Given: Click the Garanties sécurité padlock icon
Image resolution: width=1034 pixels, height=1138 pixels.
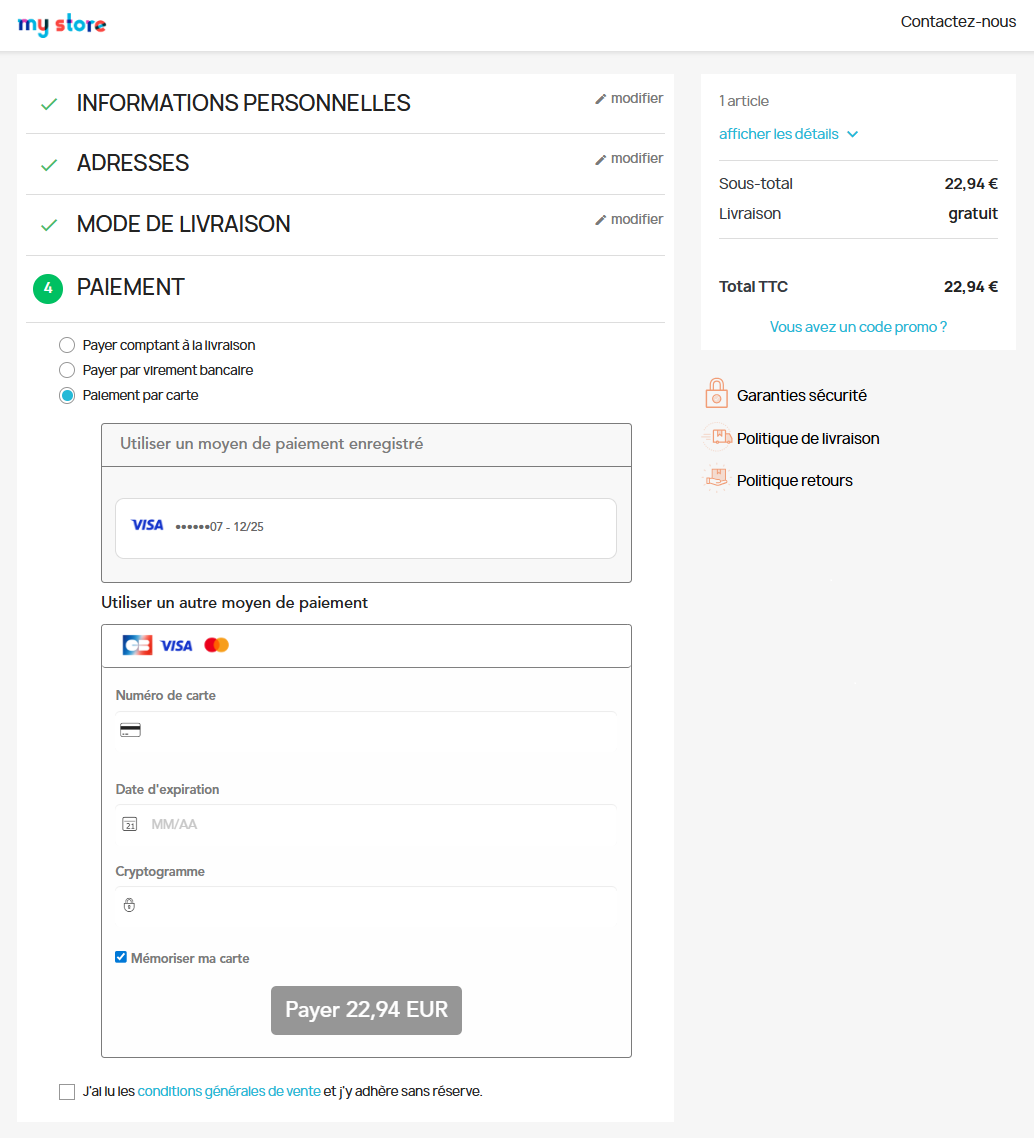Looking at the screenshot, I should coord(716,394).
